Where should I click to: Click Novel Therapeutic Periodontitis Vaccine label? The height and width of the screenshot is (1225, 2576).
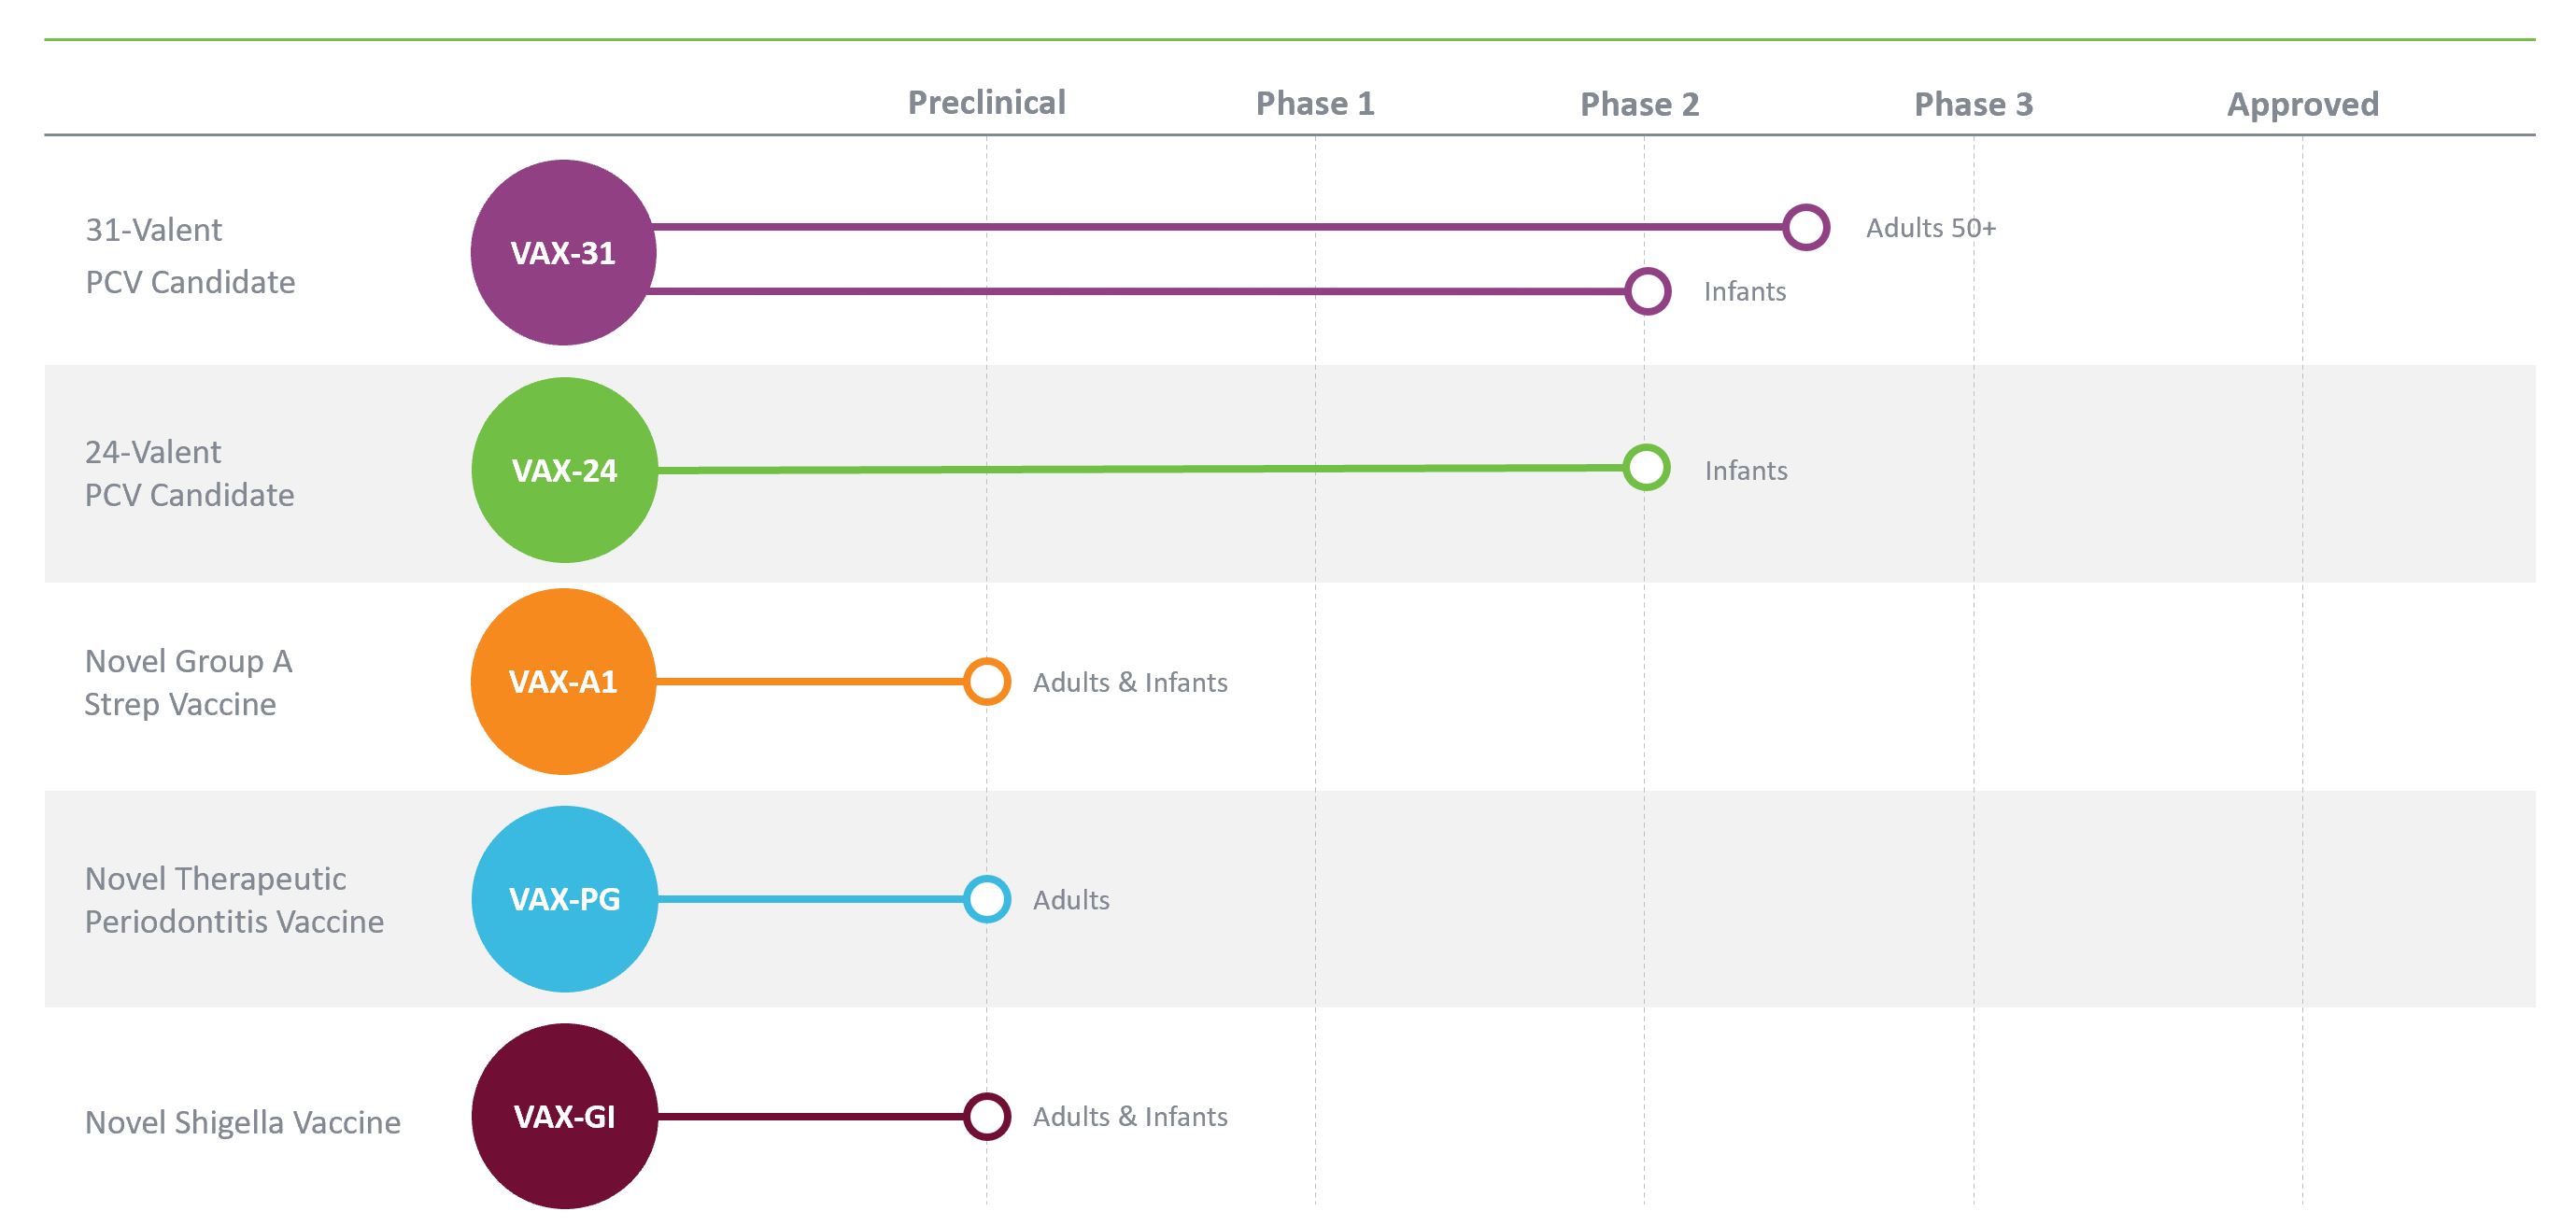click(234, 900)
